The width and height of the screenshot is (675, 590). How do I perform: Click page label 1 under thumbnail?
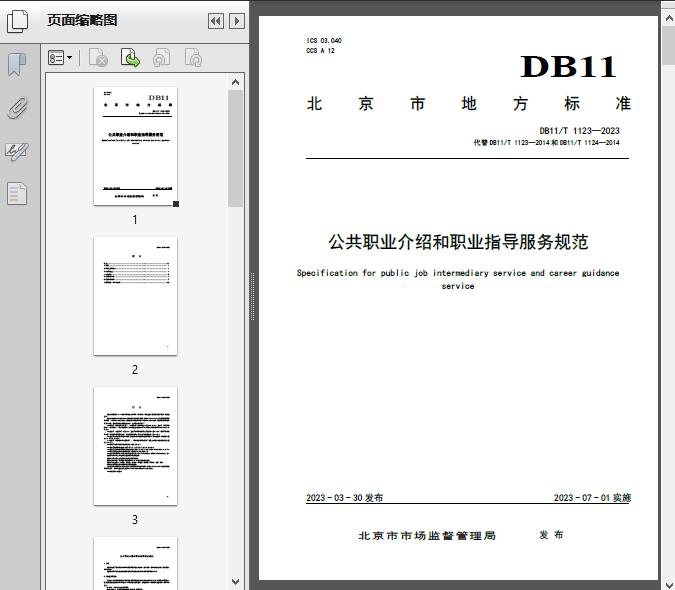point(135,219)
